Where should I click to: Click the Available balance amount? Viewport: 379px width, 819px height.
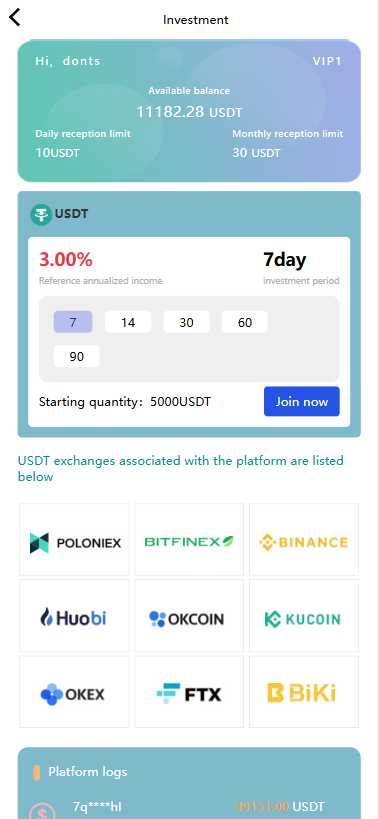190,112
